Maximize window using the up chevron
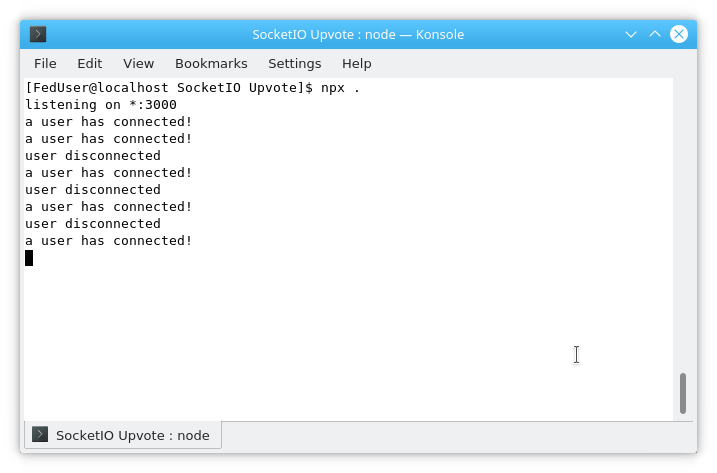 pyautogui.click(x=655, y=34)
